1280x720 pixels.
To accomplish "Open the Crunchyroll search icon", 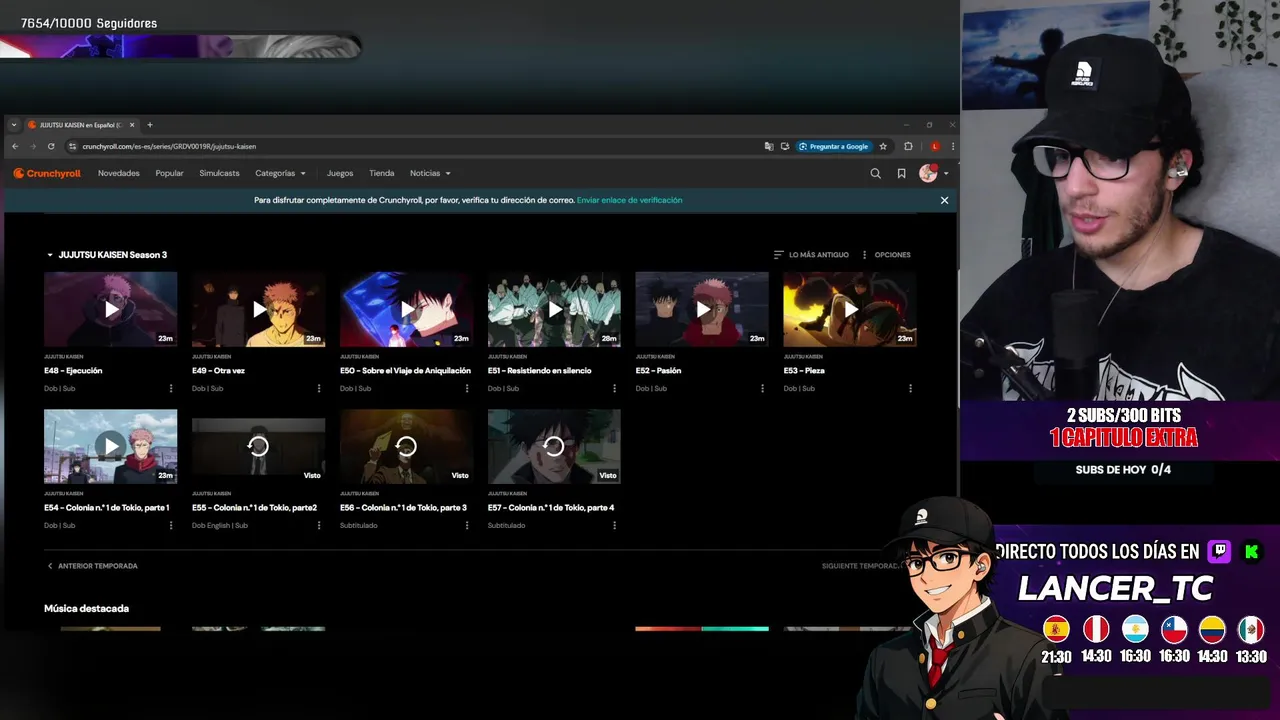I will 875,173.
